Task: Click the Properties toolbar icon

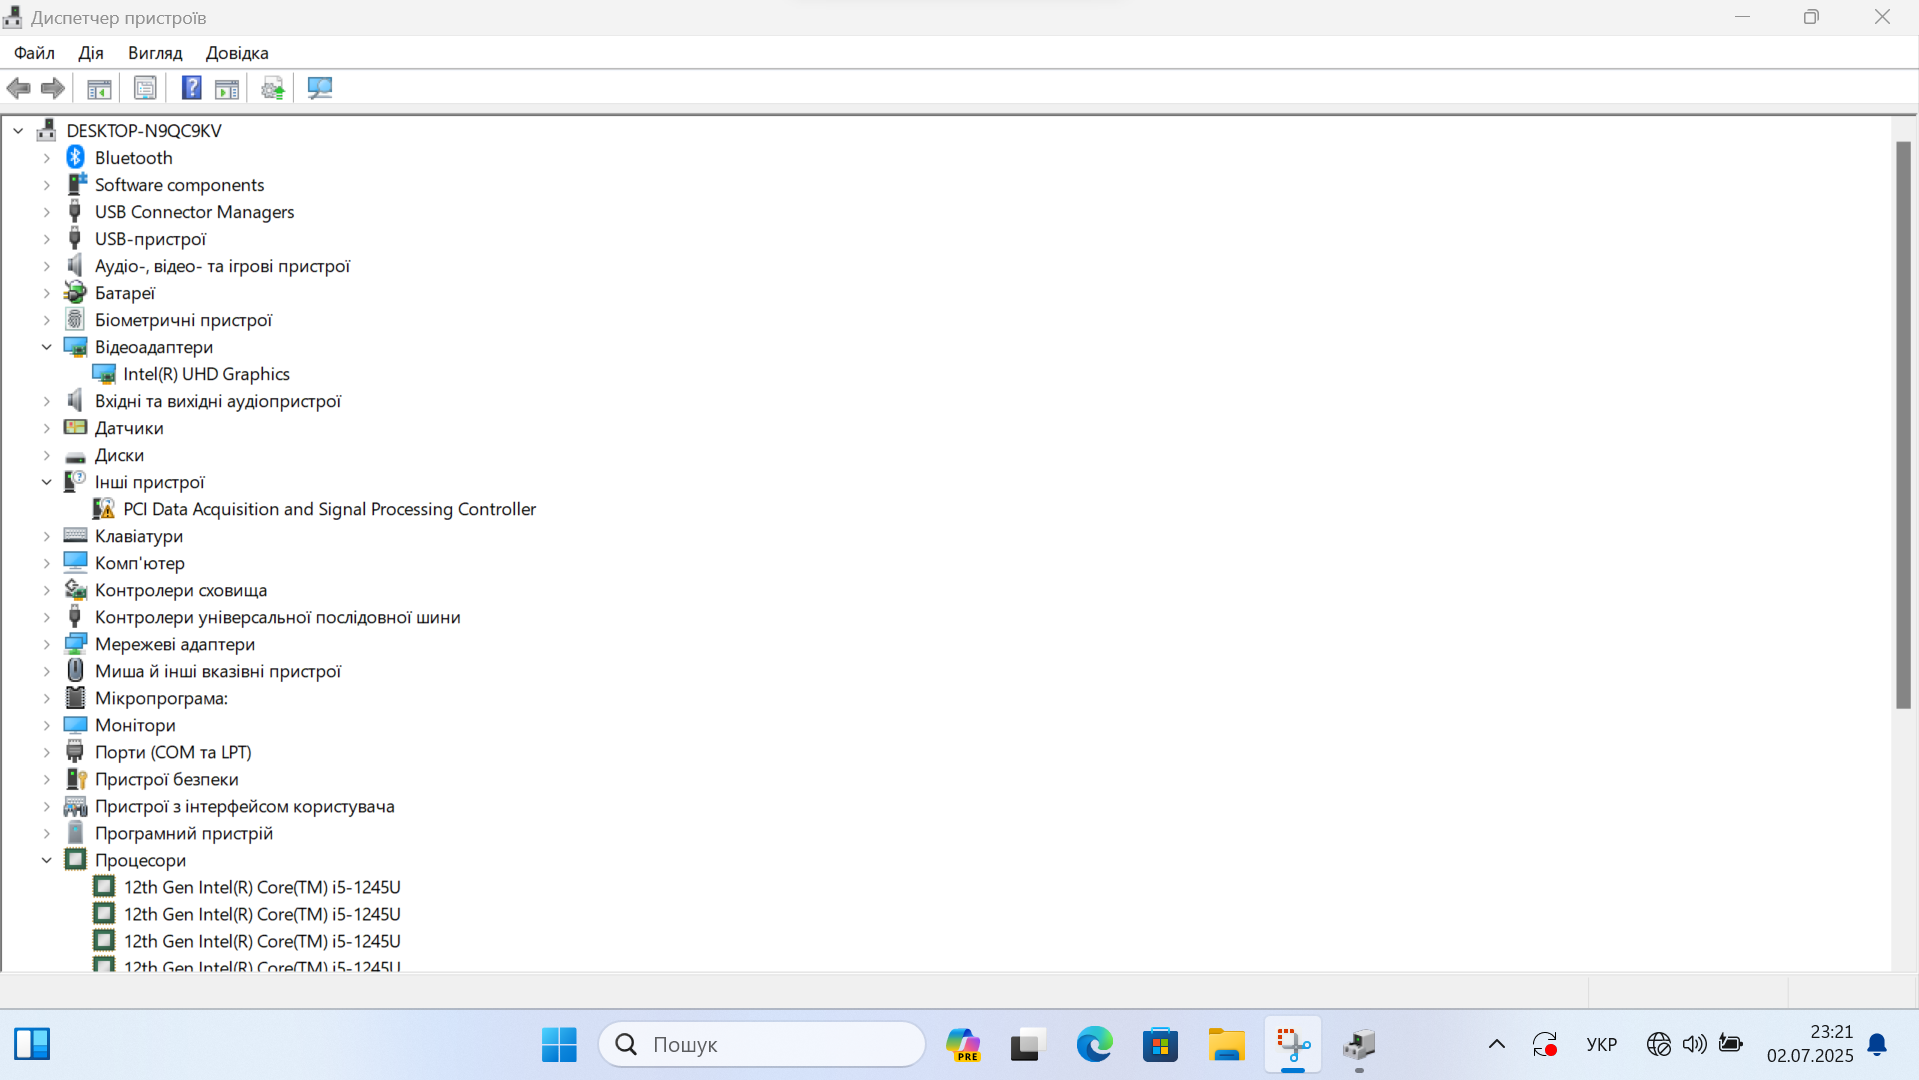Action: tap(145, 88)
